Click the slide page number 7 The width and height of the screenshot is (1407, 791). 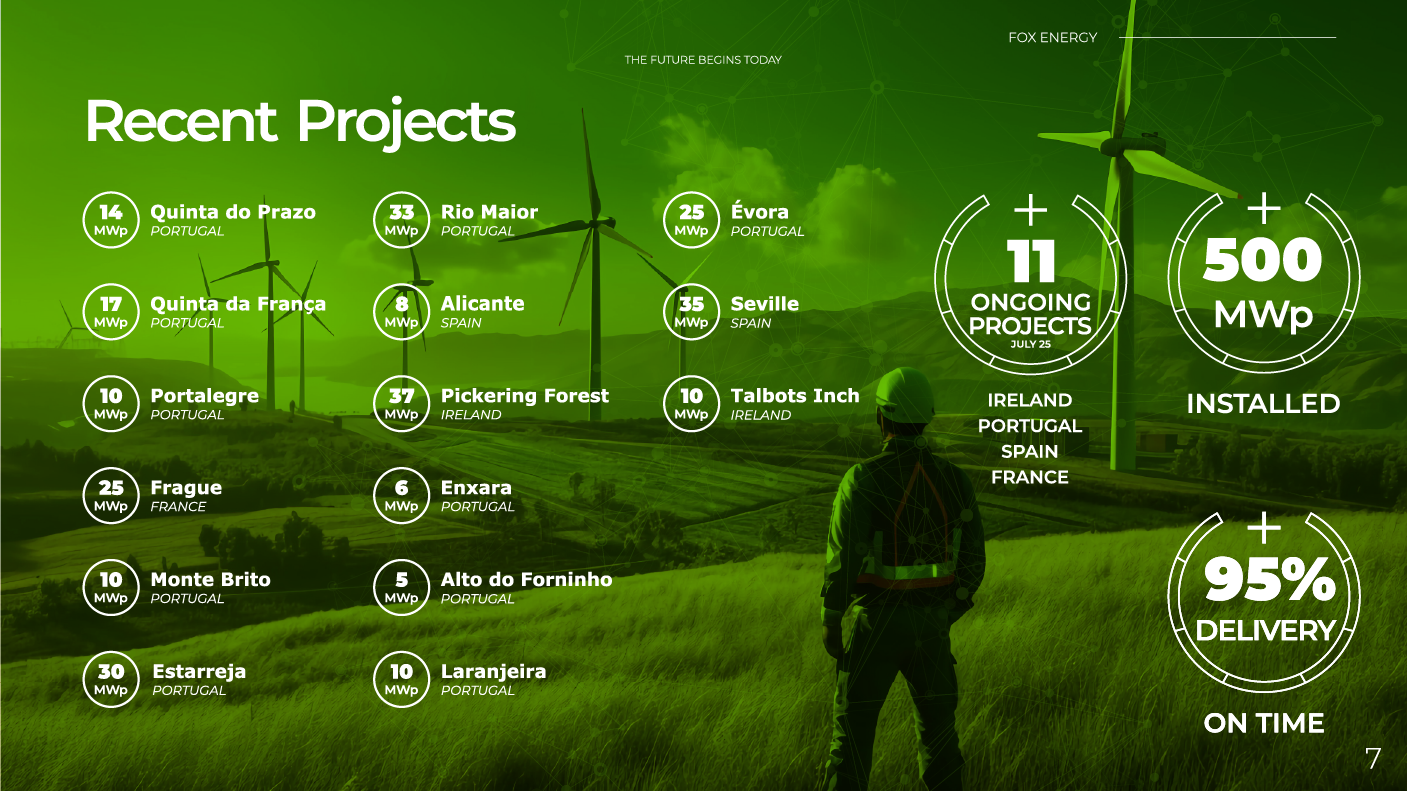[1373, 759]
